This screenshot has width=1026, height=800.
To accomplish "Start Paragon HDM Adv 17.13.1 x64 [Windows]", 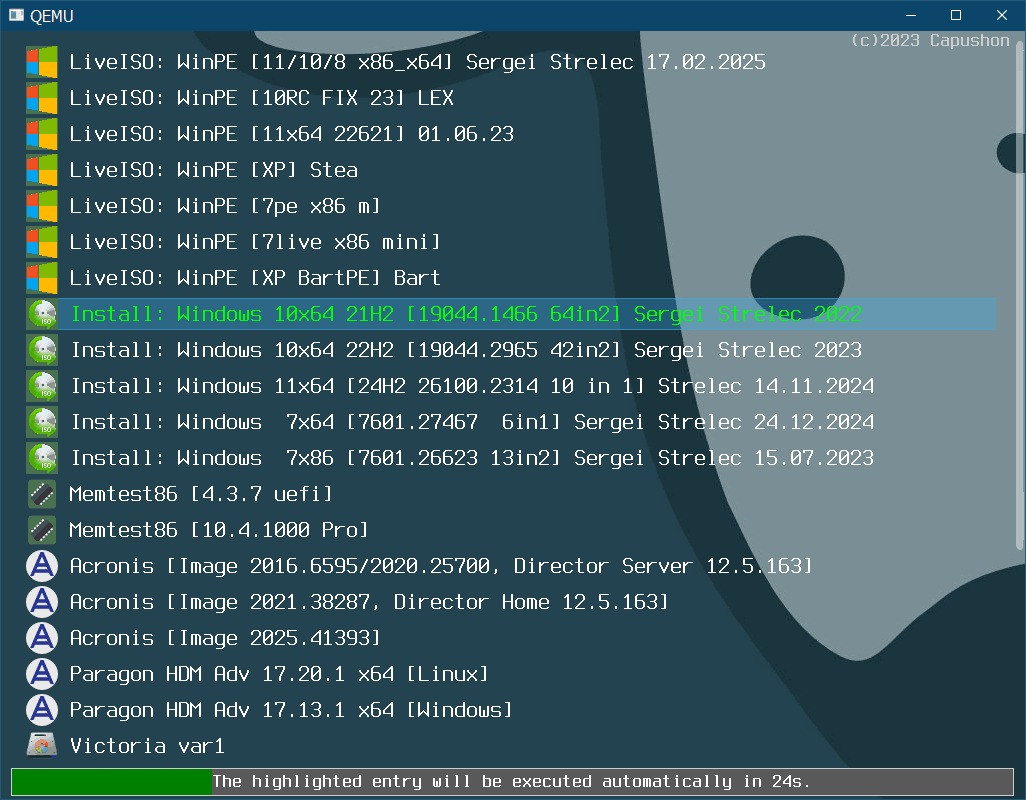I will pos(291,710).
